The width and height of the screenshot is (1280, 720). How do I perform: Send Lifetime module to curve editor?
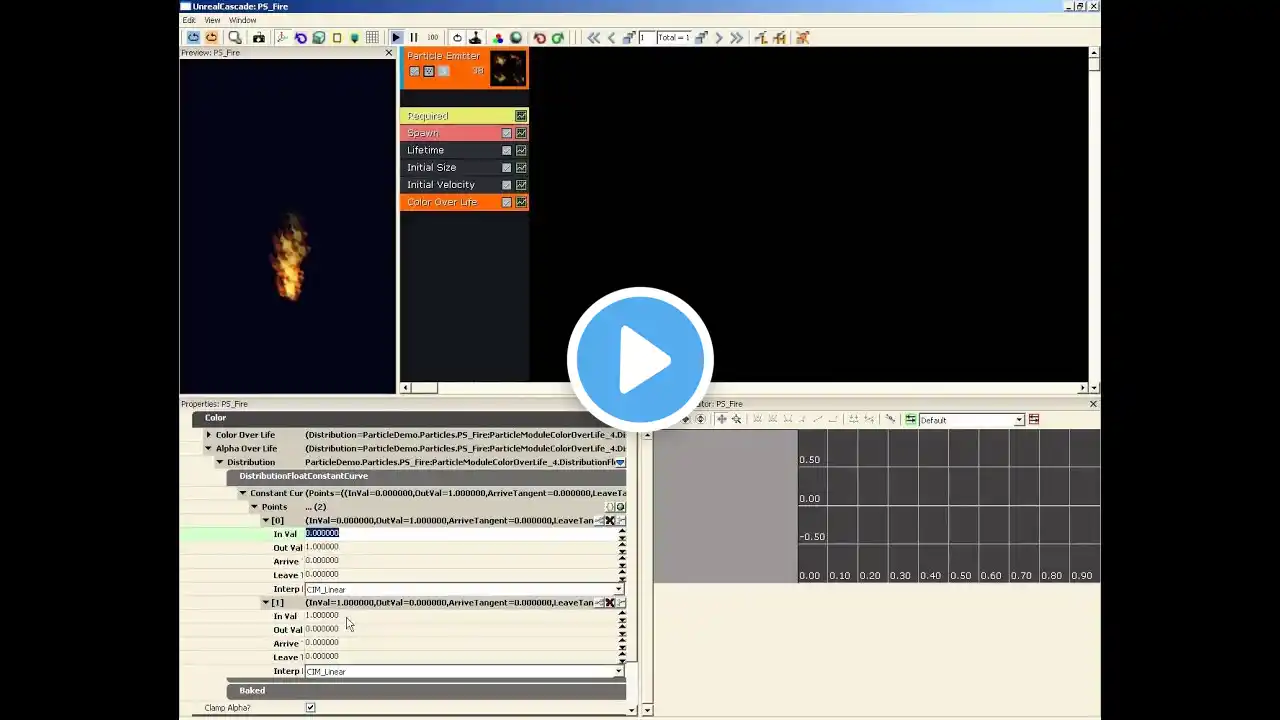click(521, 150)
